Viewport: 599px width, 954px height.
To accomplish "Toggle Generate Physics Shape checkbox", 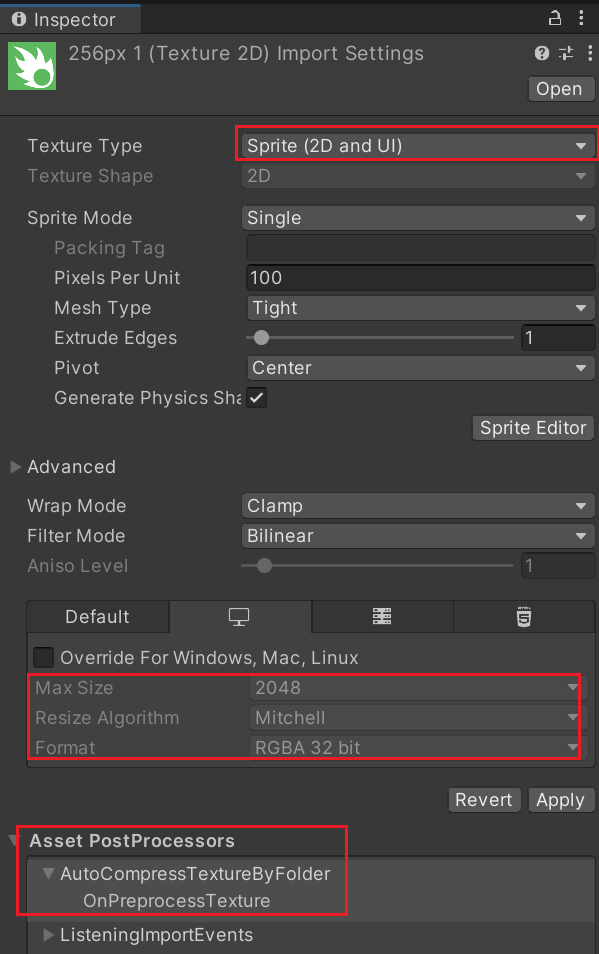I will pos(257,398).
